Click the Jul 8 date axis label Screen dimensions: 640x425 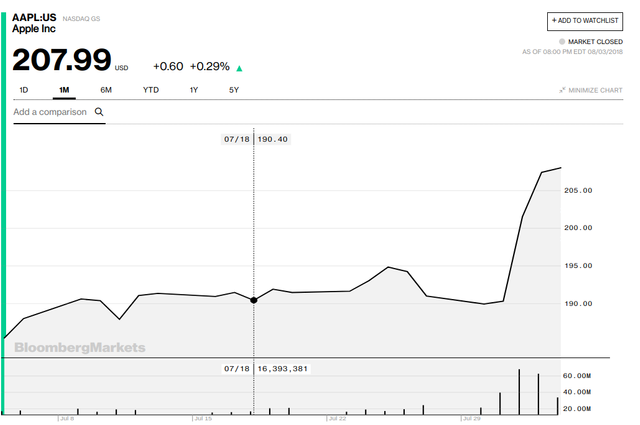[67, 419]
